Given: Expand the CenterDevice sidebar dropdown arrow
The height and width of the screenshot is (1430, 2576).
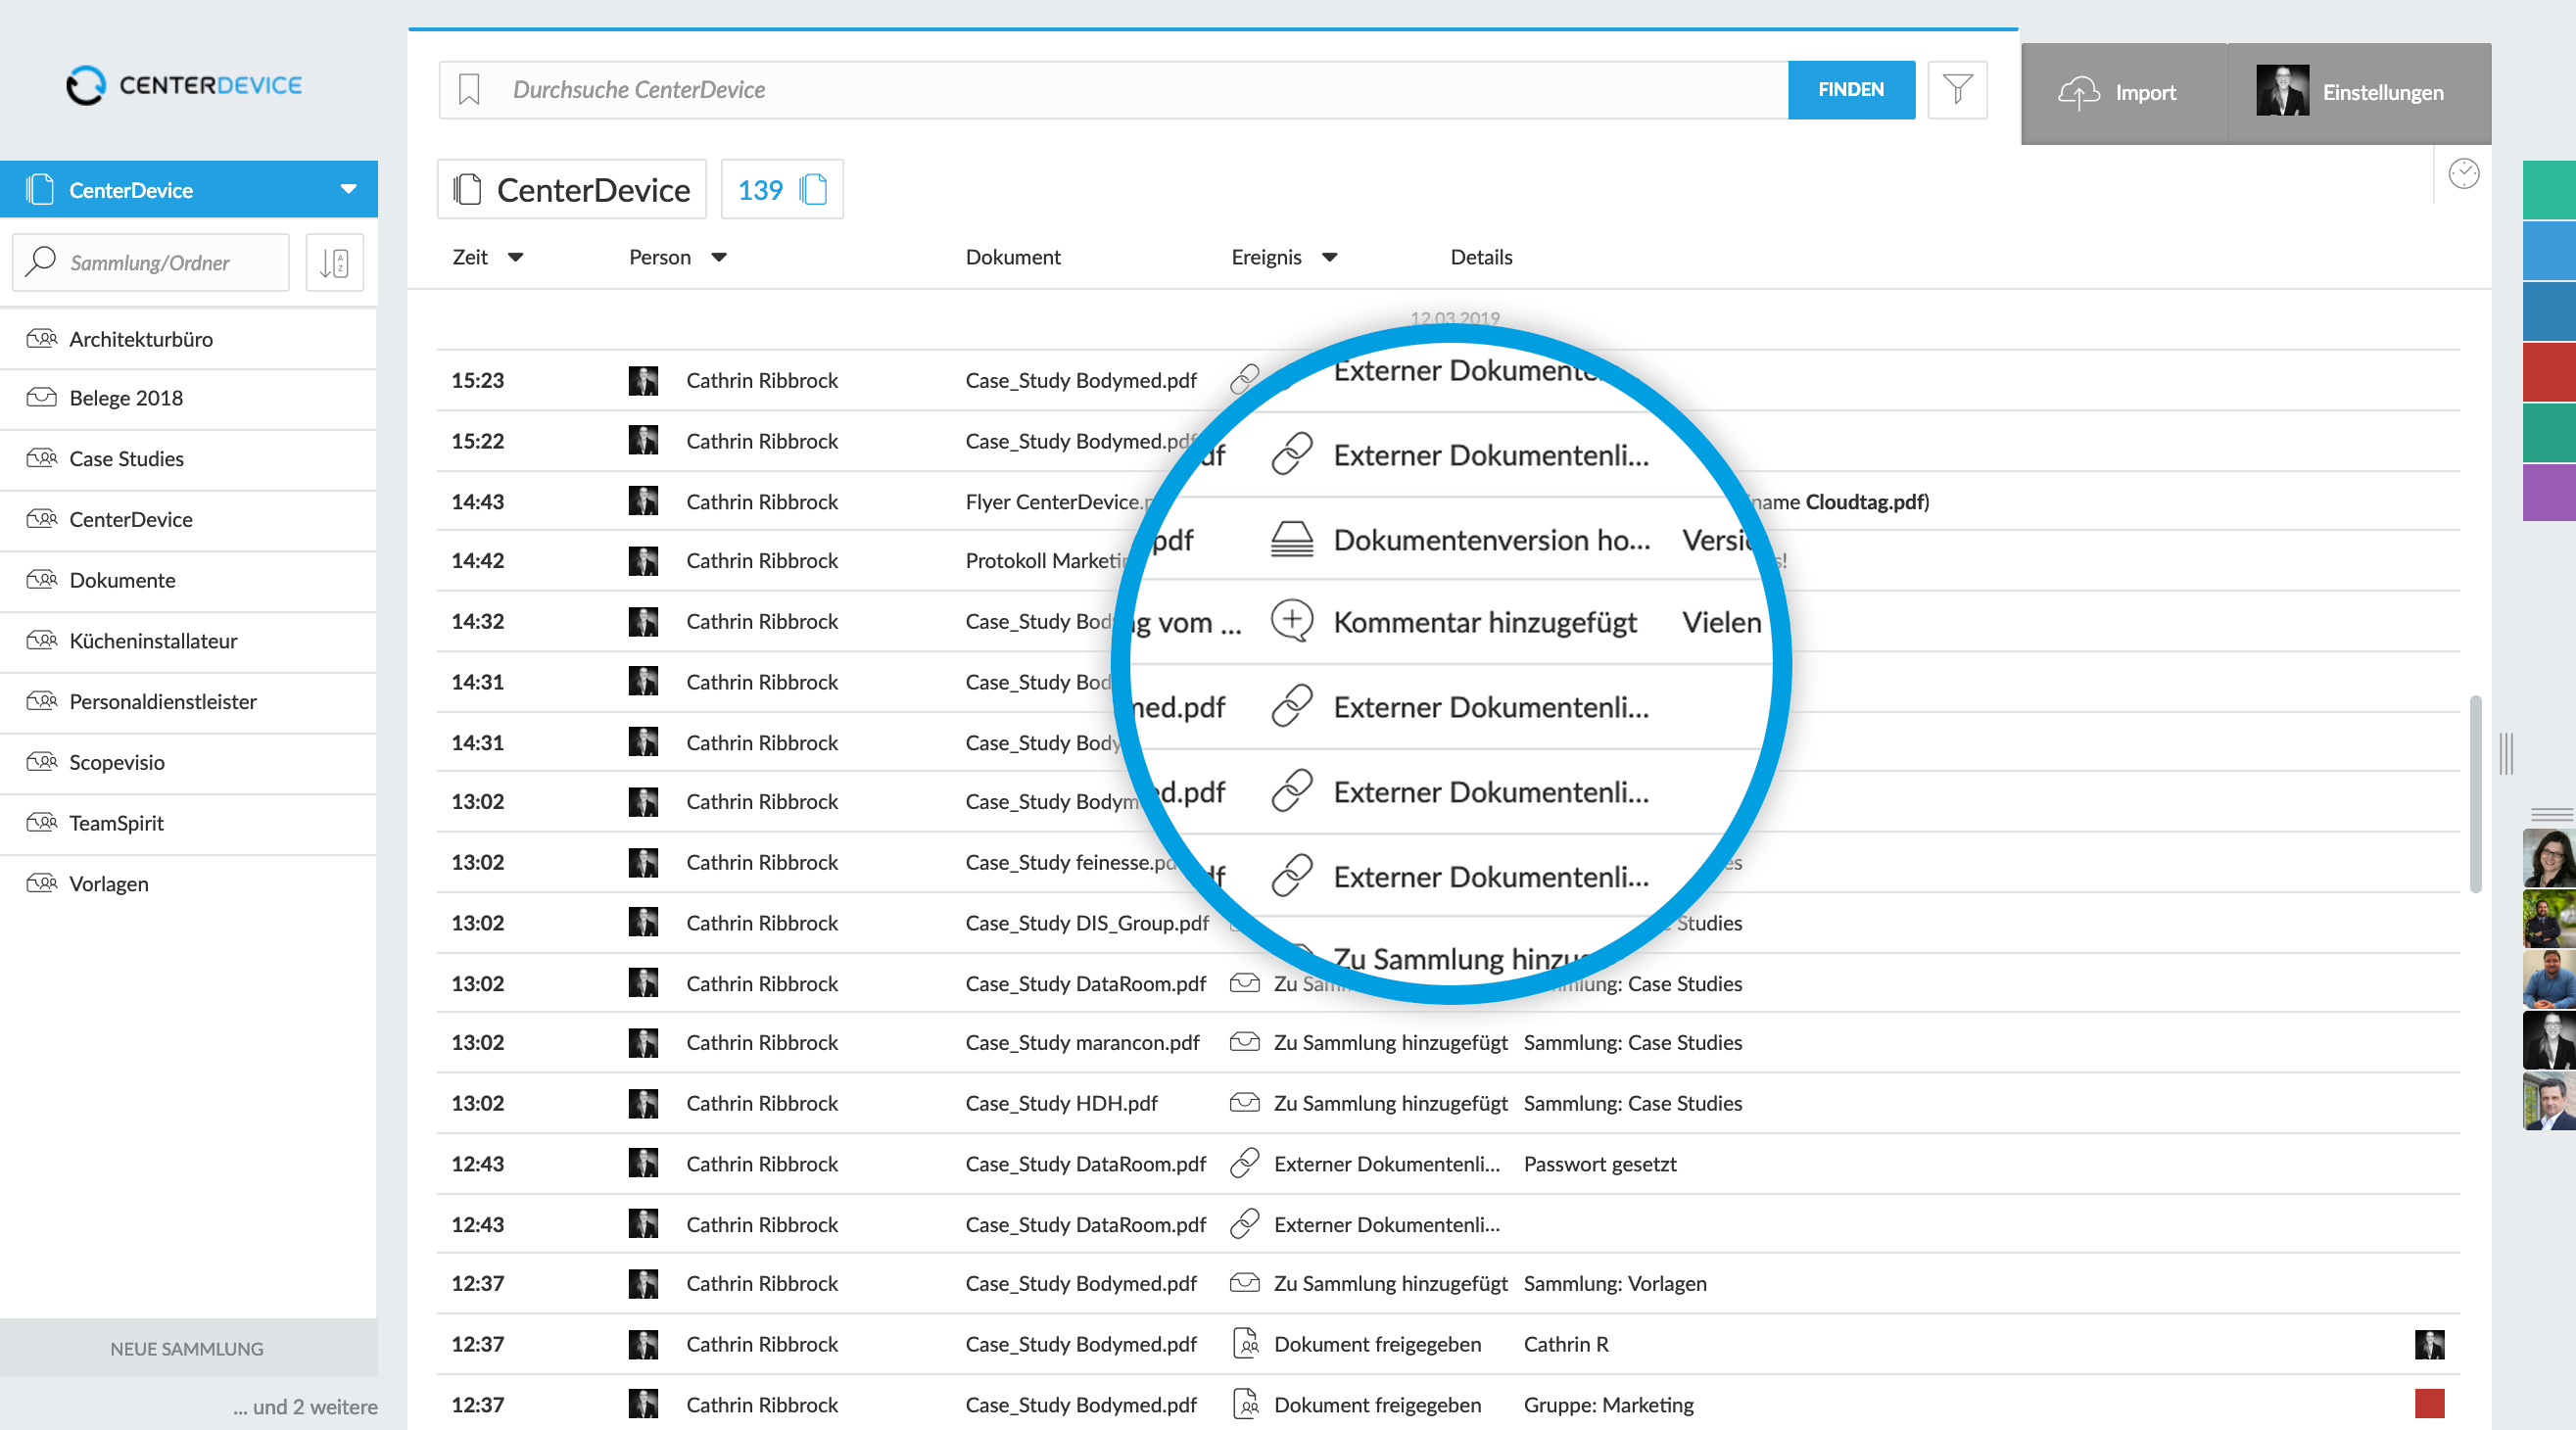Looking at the screenshot, I should click(x=348, y=189).
